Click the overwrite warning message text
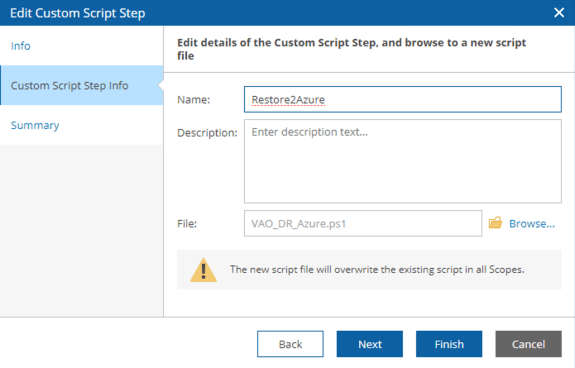 (377, 269)
